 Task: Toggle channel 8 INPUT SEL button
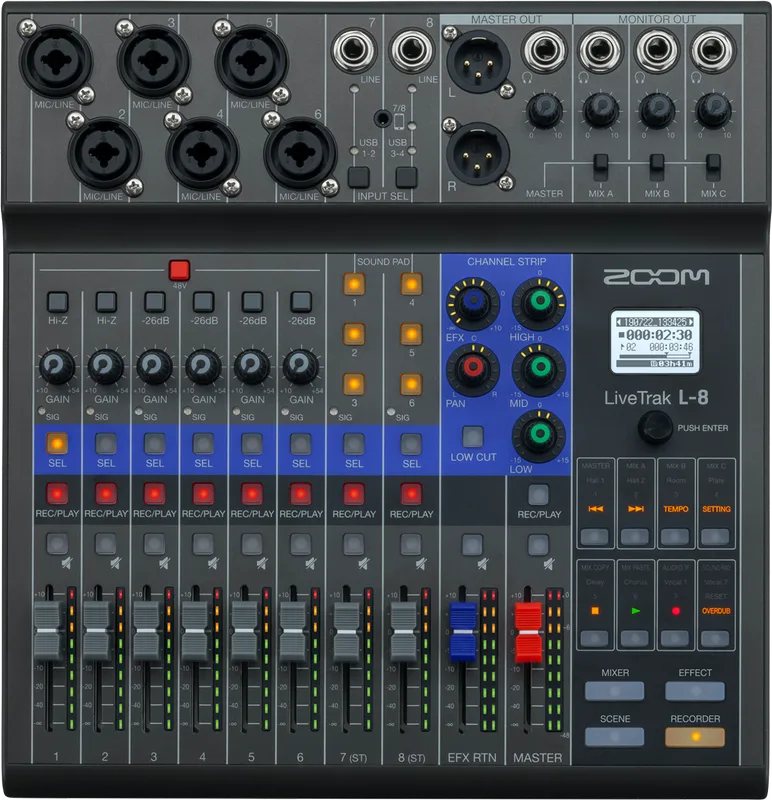tap(406, 177)
